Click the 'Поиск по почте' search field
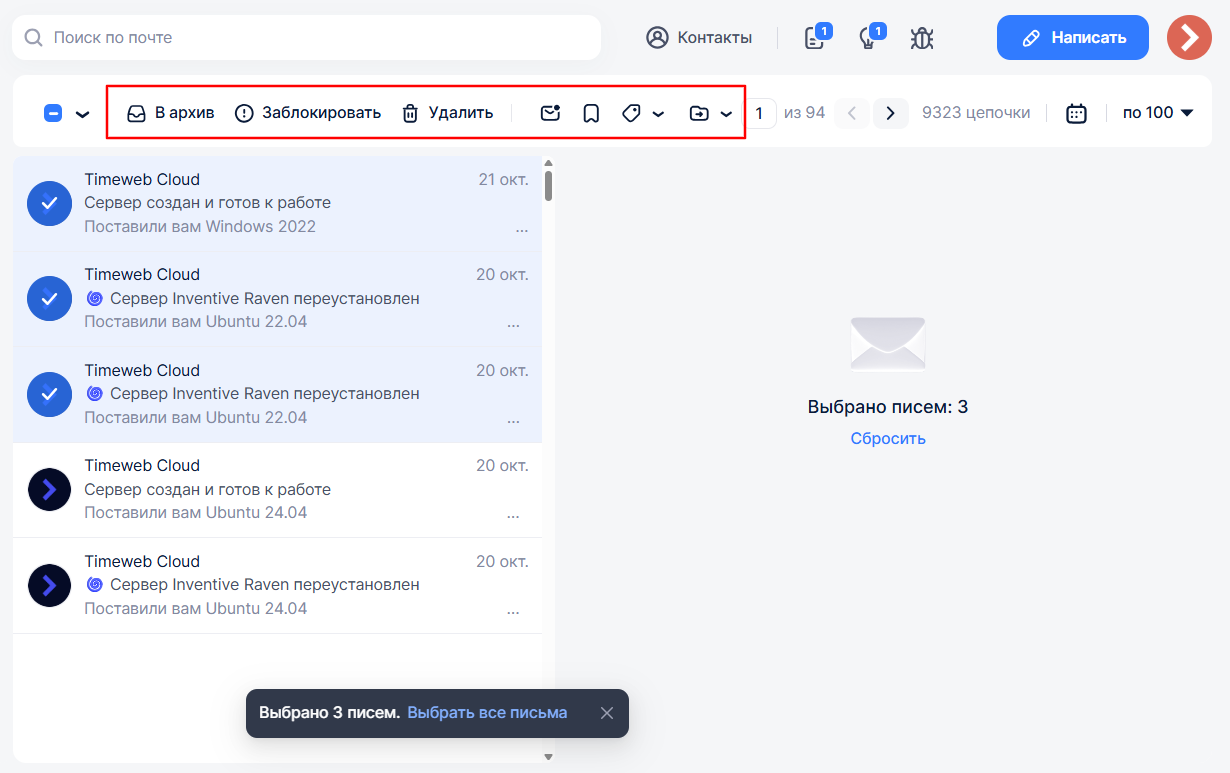The height and width of the screenshot is (773, 1230). [310, 38]
